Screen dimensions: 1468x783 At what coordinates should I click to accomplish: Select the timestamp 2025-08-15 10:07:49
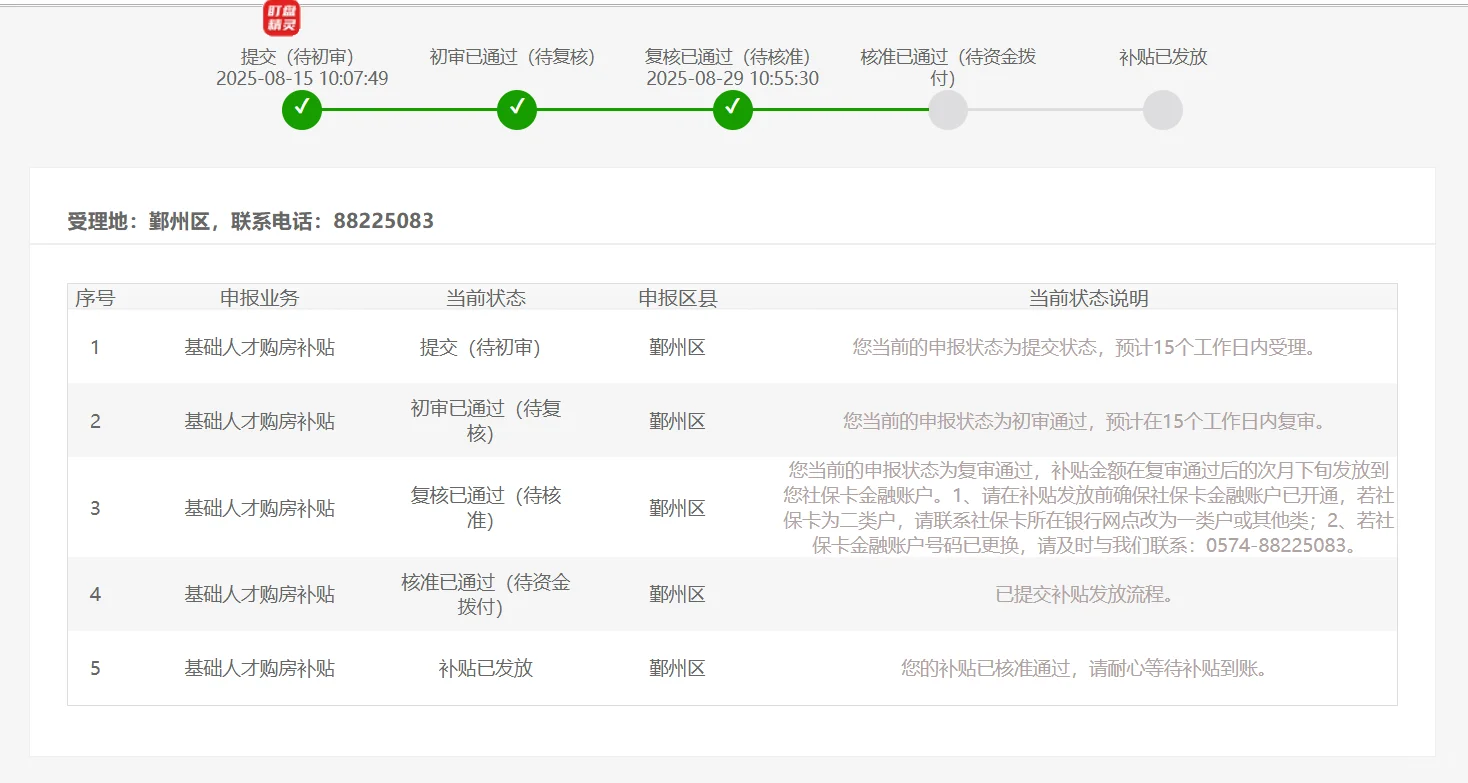tap(302, 78)
